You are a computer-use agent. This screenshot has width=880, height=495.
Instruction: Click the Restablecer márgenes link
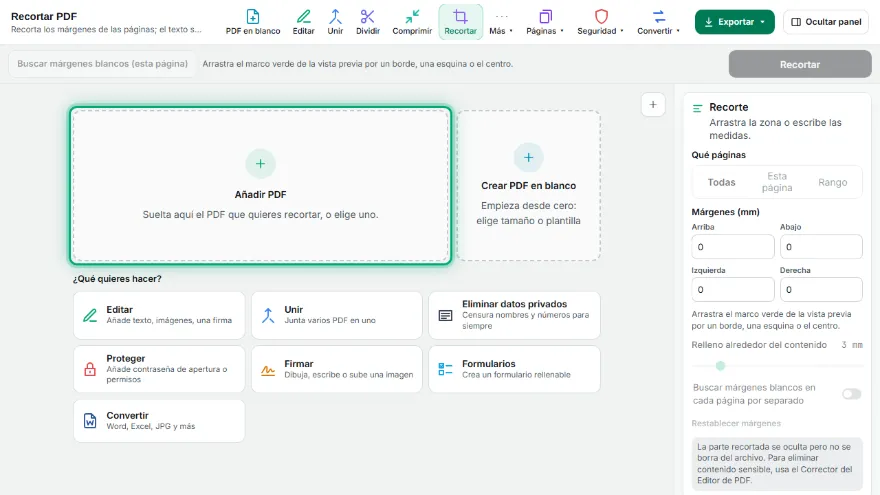(736, 423)
